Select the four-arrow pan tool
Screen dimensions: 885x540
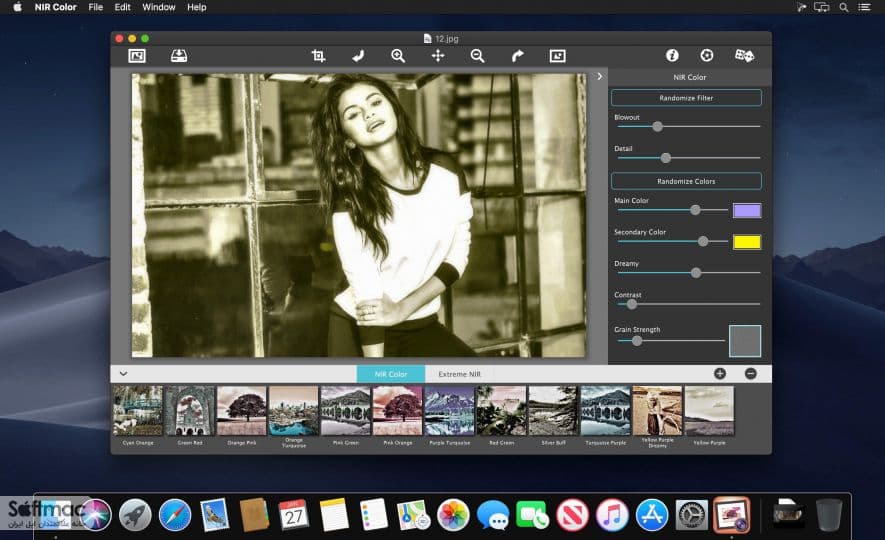coord(438,56)
